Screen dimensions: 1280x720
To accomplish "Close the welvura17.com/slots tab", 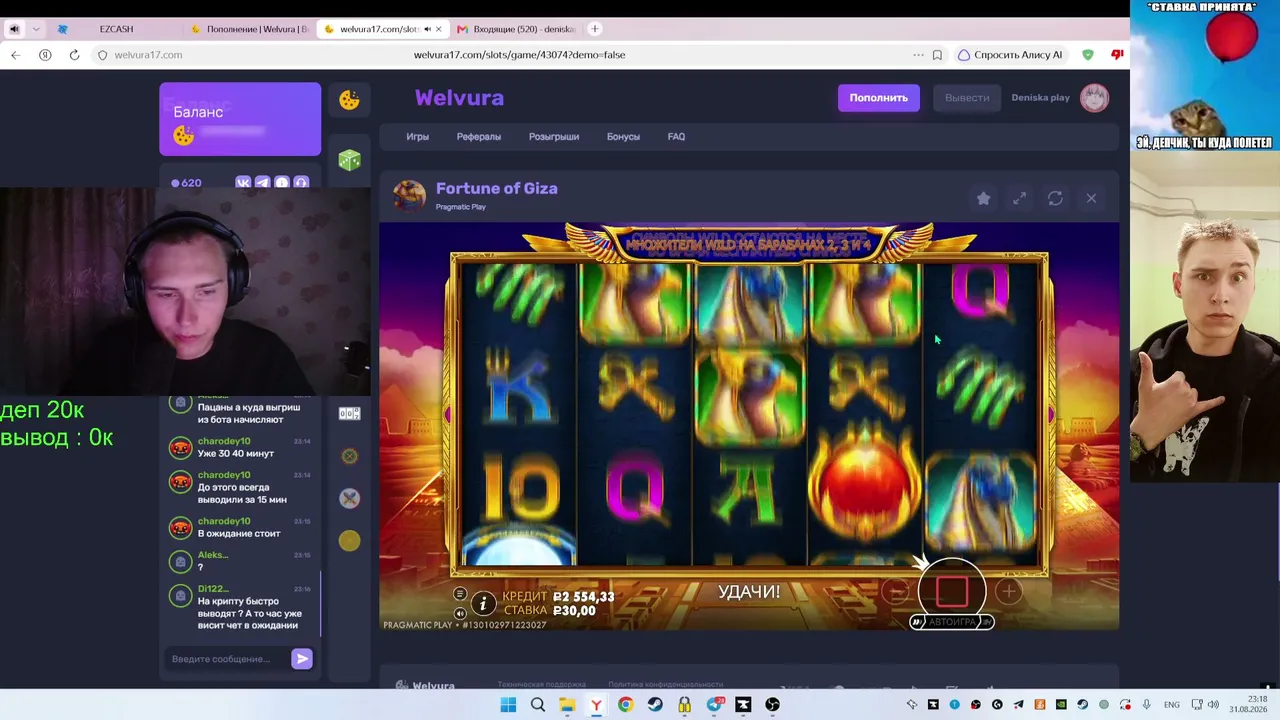I will pos(438,29).
